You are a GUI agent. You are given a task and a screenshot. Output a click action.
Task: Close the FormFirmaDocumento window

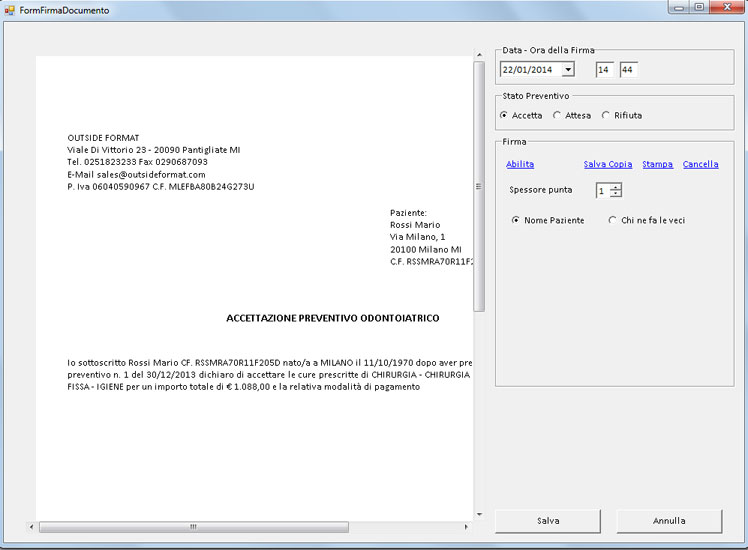pyautogui.click(x=727, y=7)
